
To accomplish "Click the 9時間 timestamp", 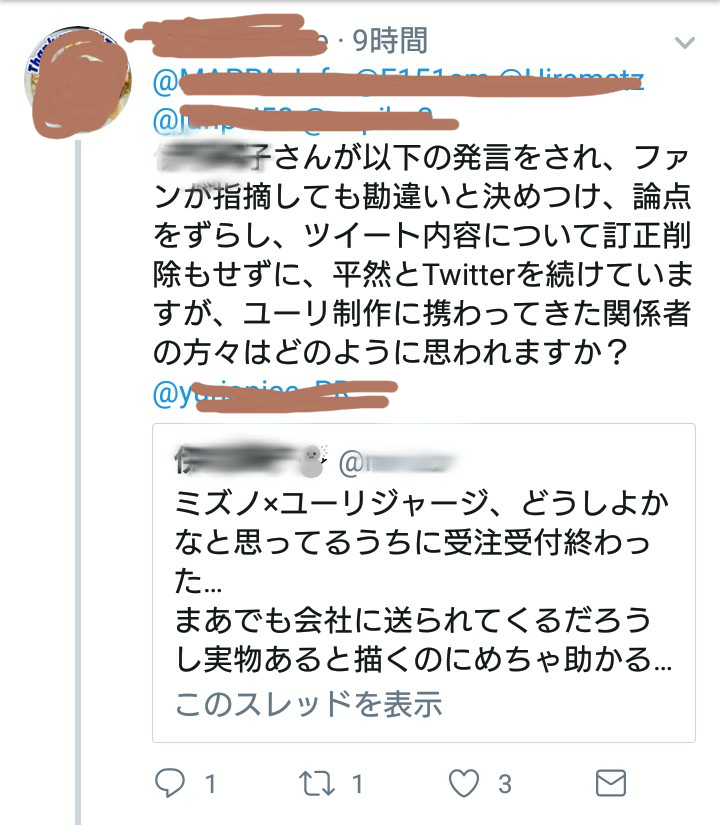I will [x=390, y=40].
